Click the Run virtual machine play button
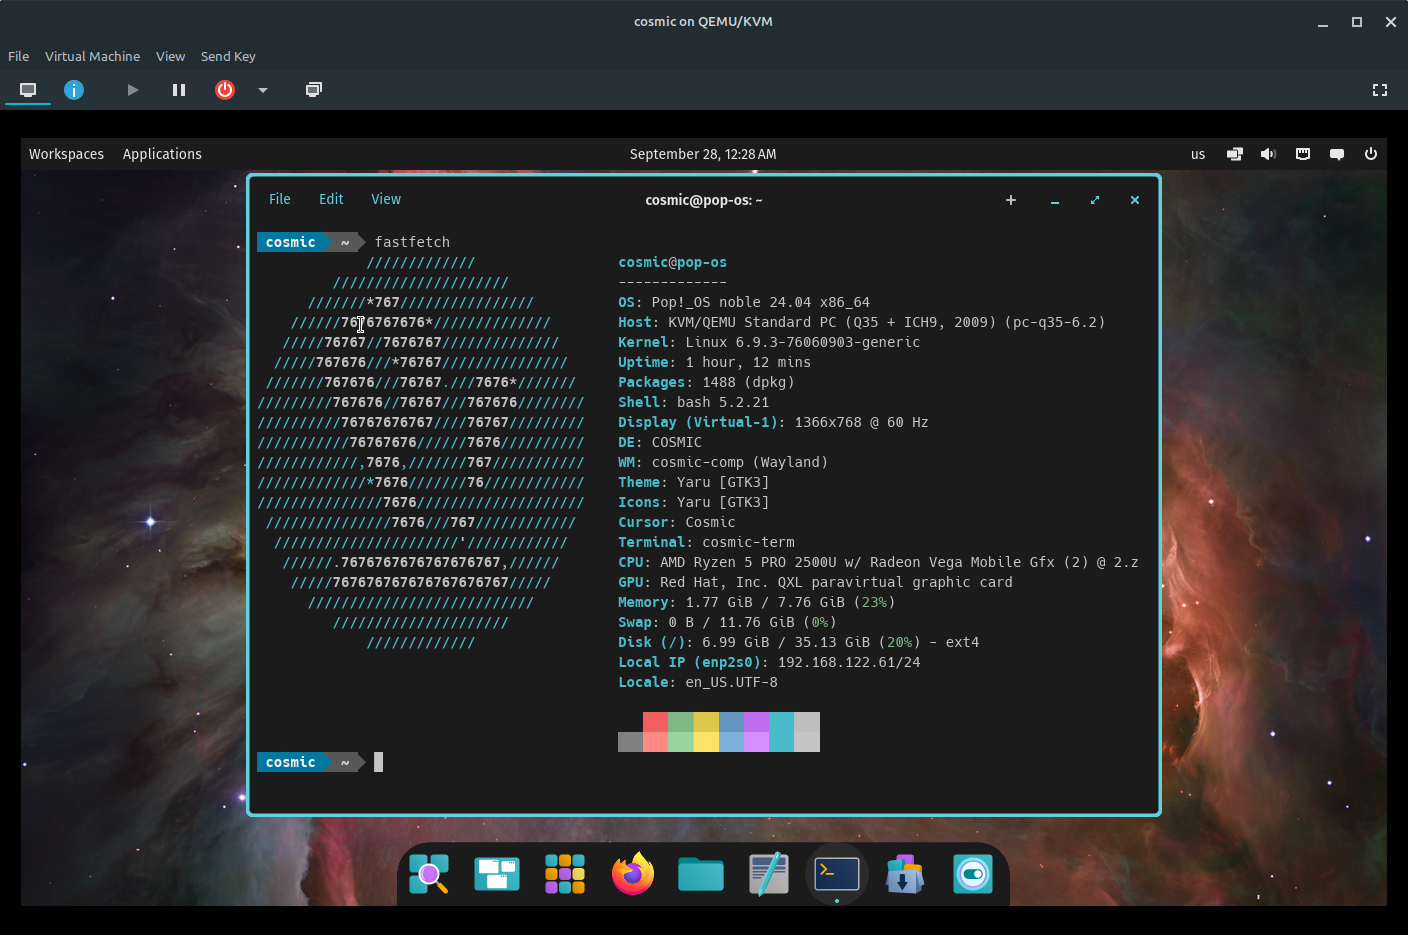The height and width of the screenshot is (935, 1408). [132, 90]
